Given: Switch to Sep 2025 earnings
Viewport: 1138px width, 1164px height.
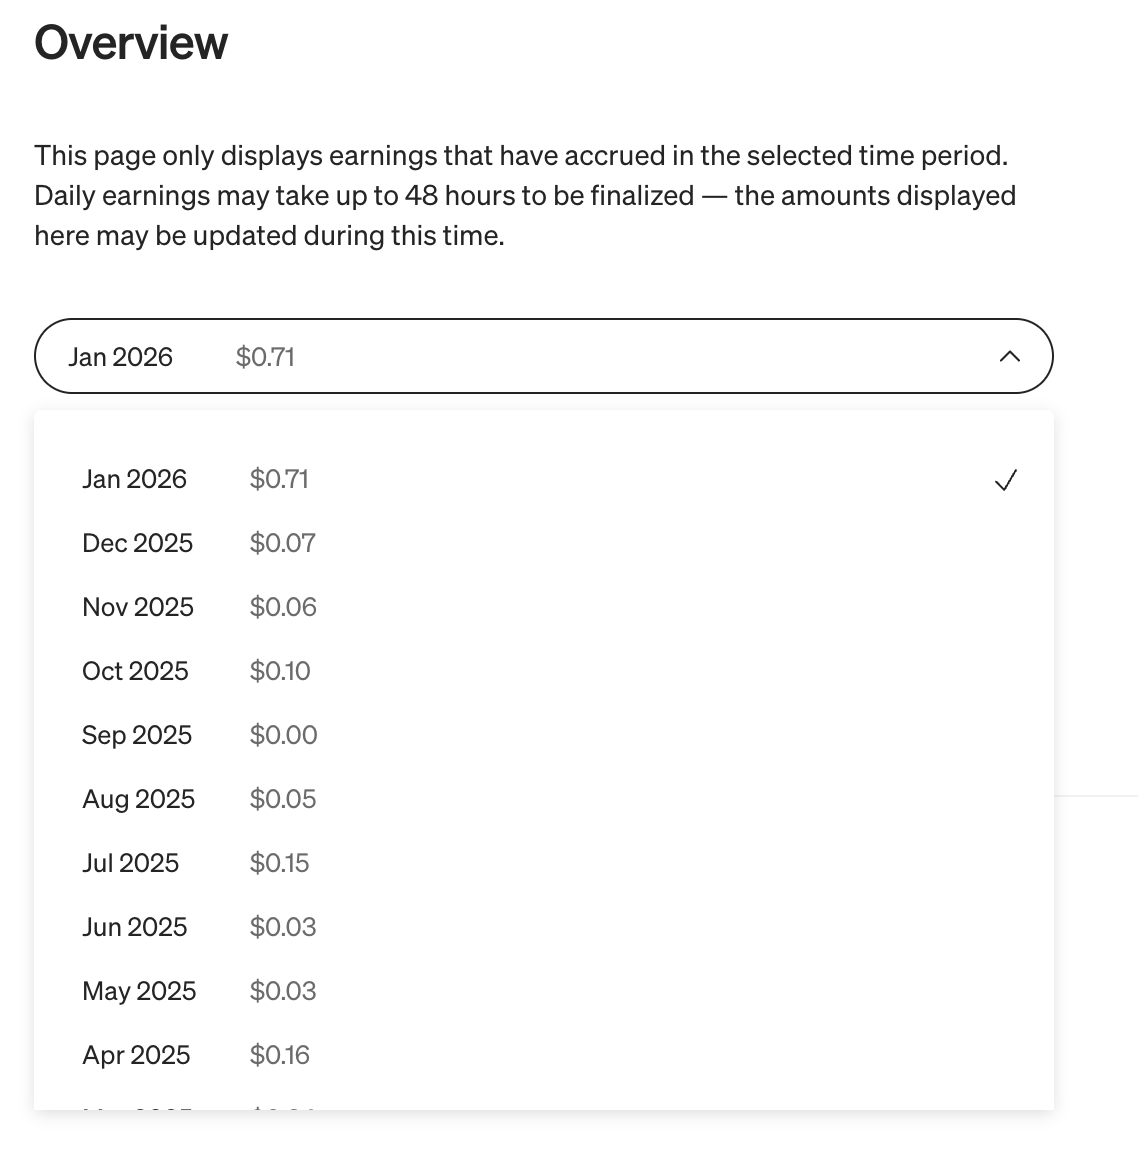Looking at the screenshot, I should [137, 735].
